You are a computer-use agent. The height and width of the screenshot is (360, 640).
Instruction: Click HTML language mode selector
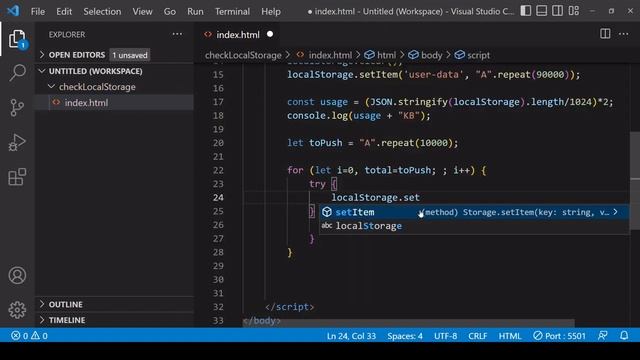point(510,336)
